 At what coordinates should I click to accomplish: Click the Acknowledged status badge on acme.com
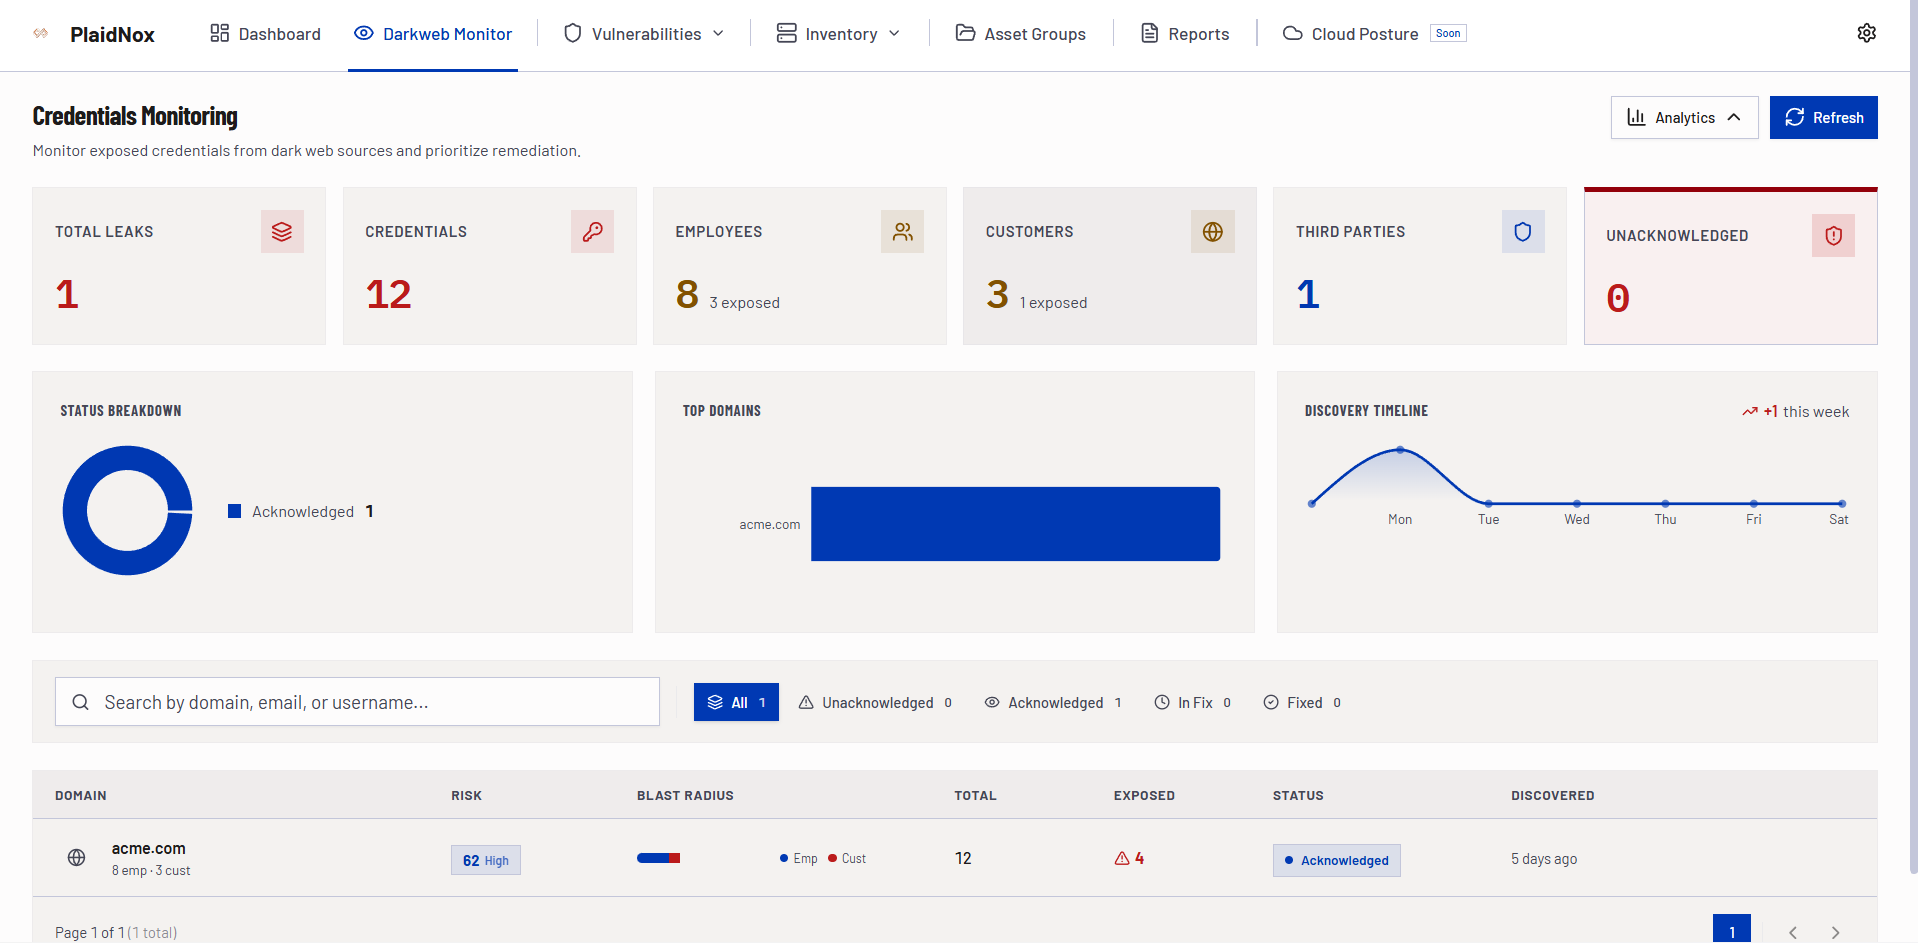click(1336, 860)
